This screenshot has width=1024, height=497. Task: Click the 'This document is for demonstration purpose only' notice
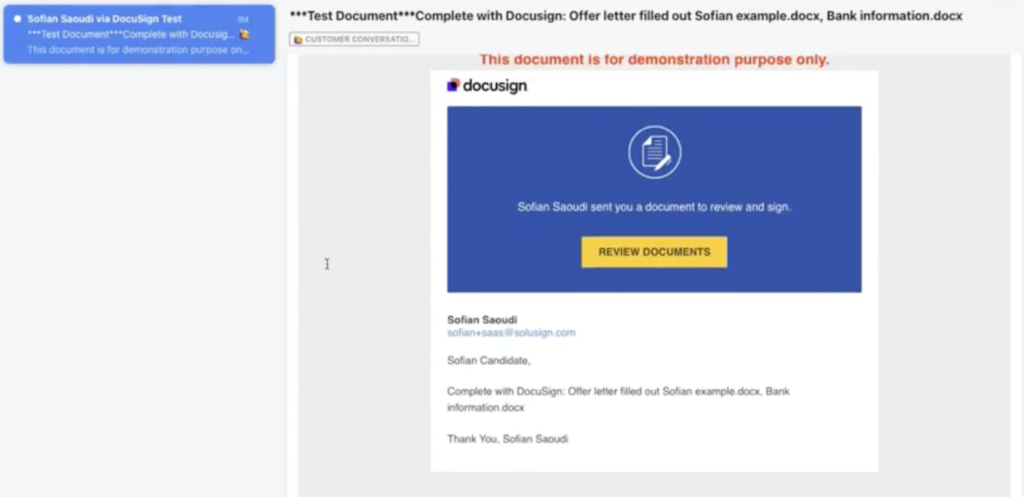pyautogui.click(x=654, y=59)
